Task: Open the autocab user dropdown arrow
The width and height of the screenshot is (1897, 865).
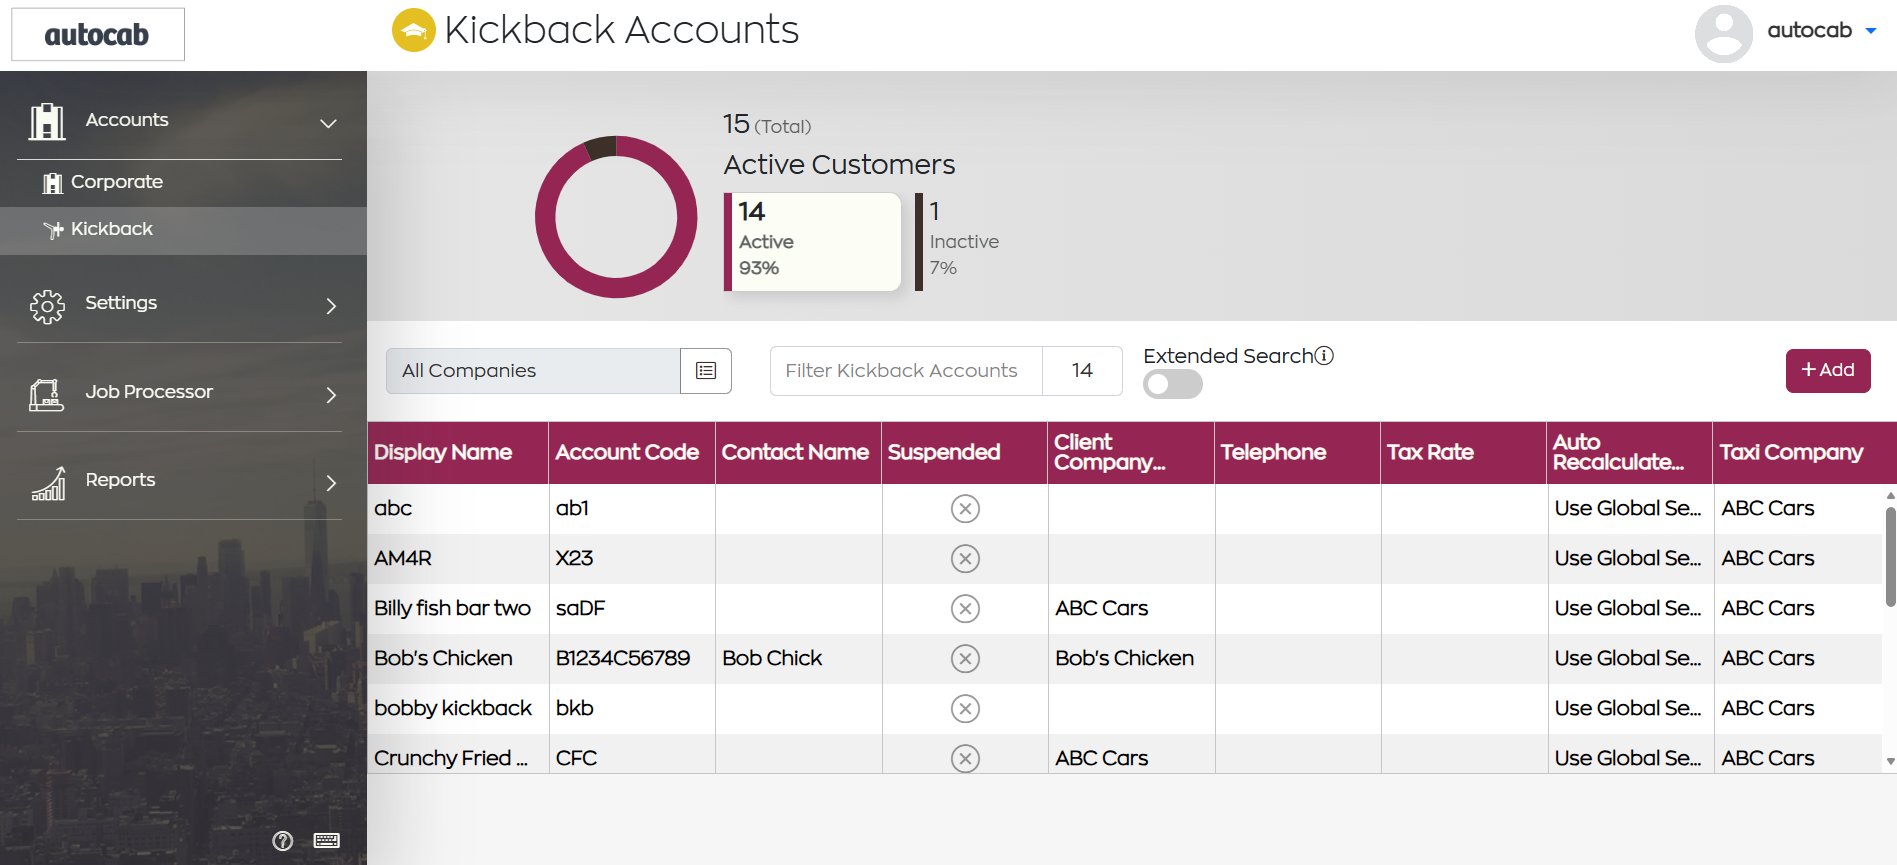Action: pyautogui.click(x=1871, y=31)
